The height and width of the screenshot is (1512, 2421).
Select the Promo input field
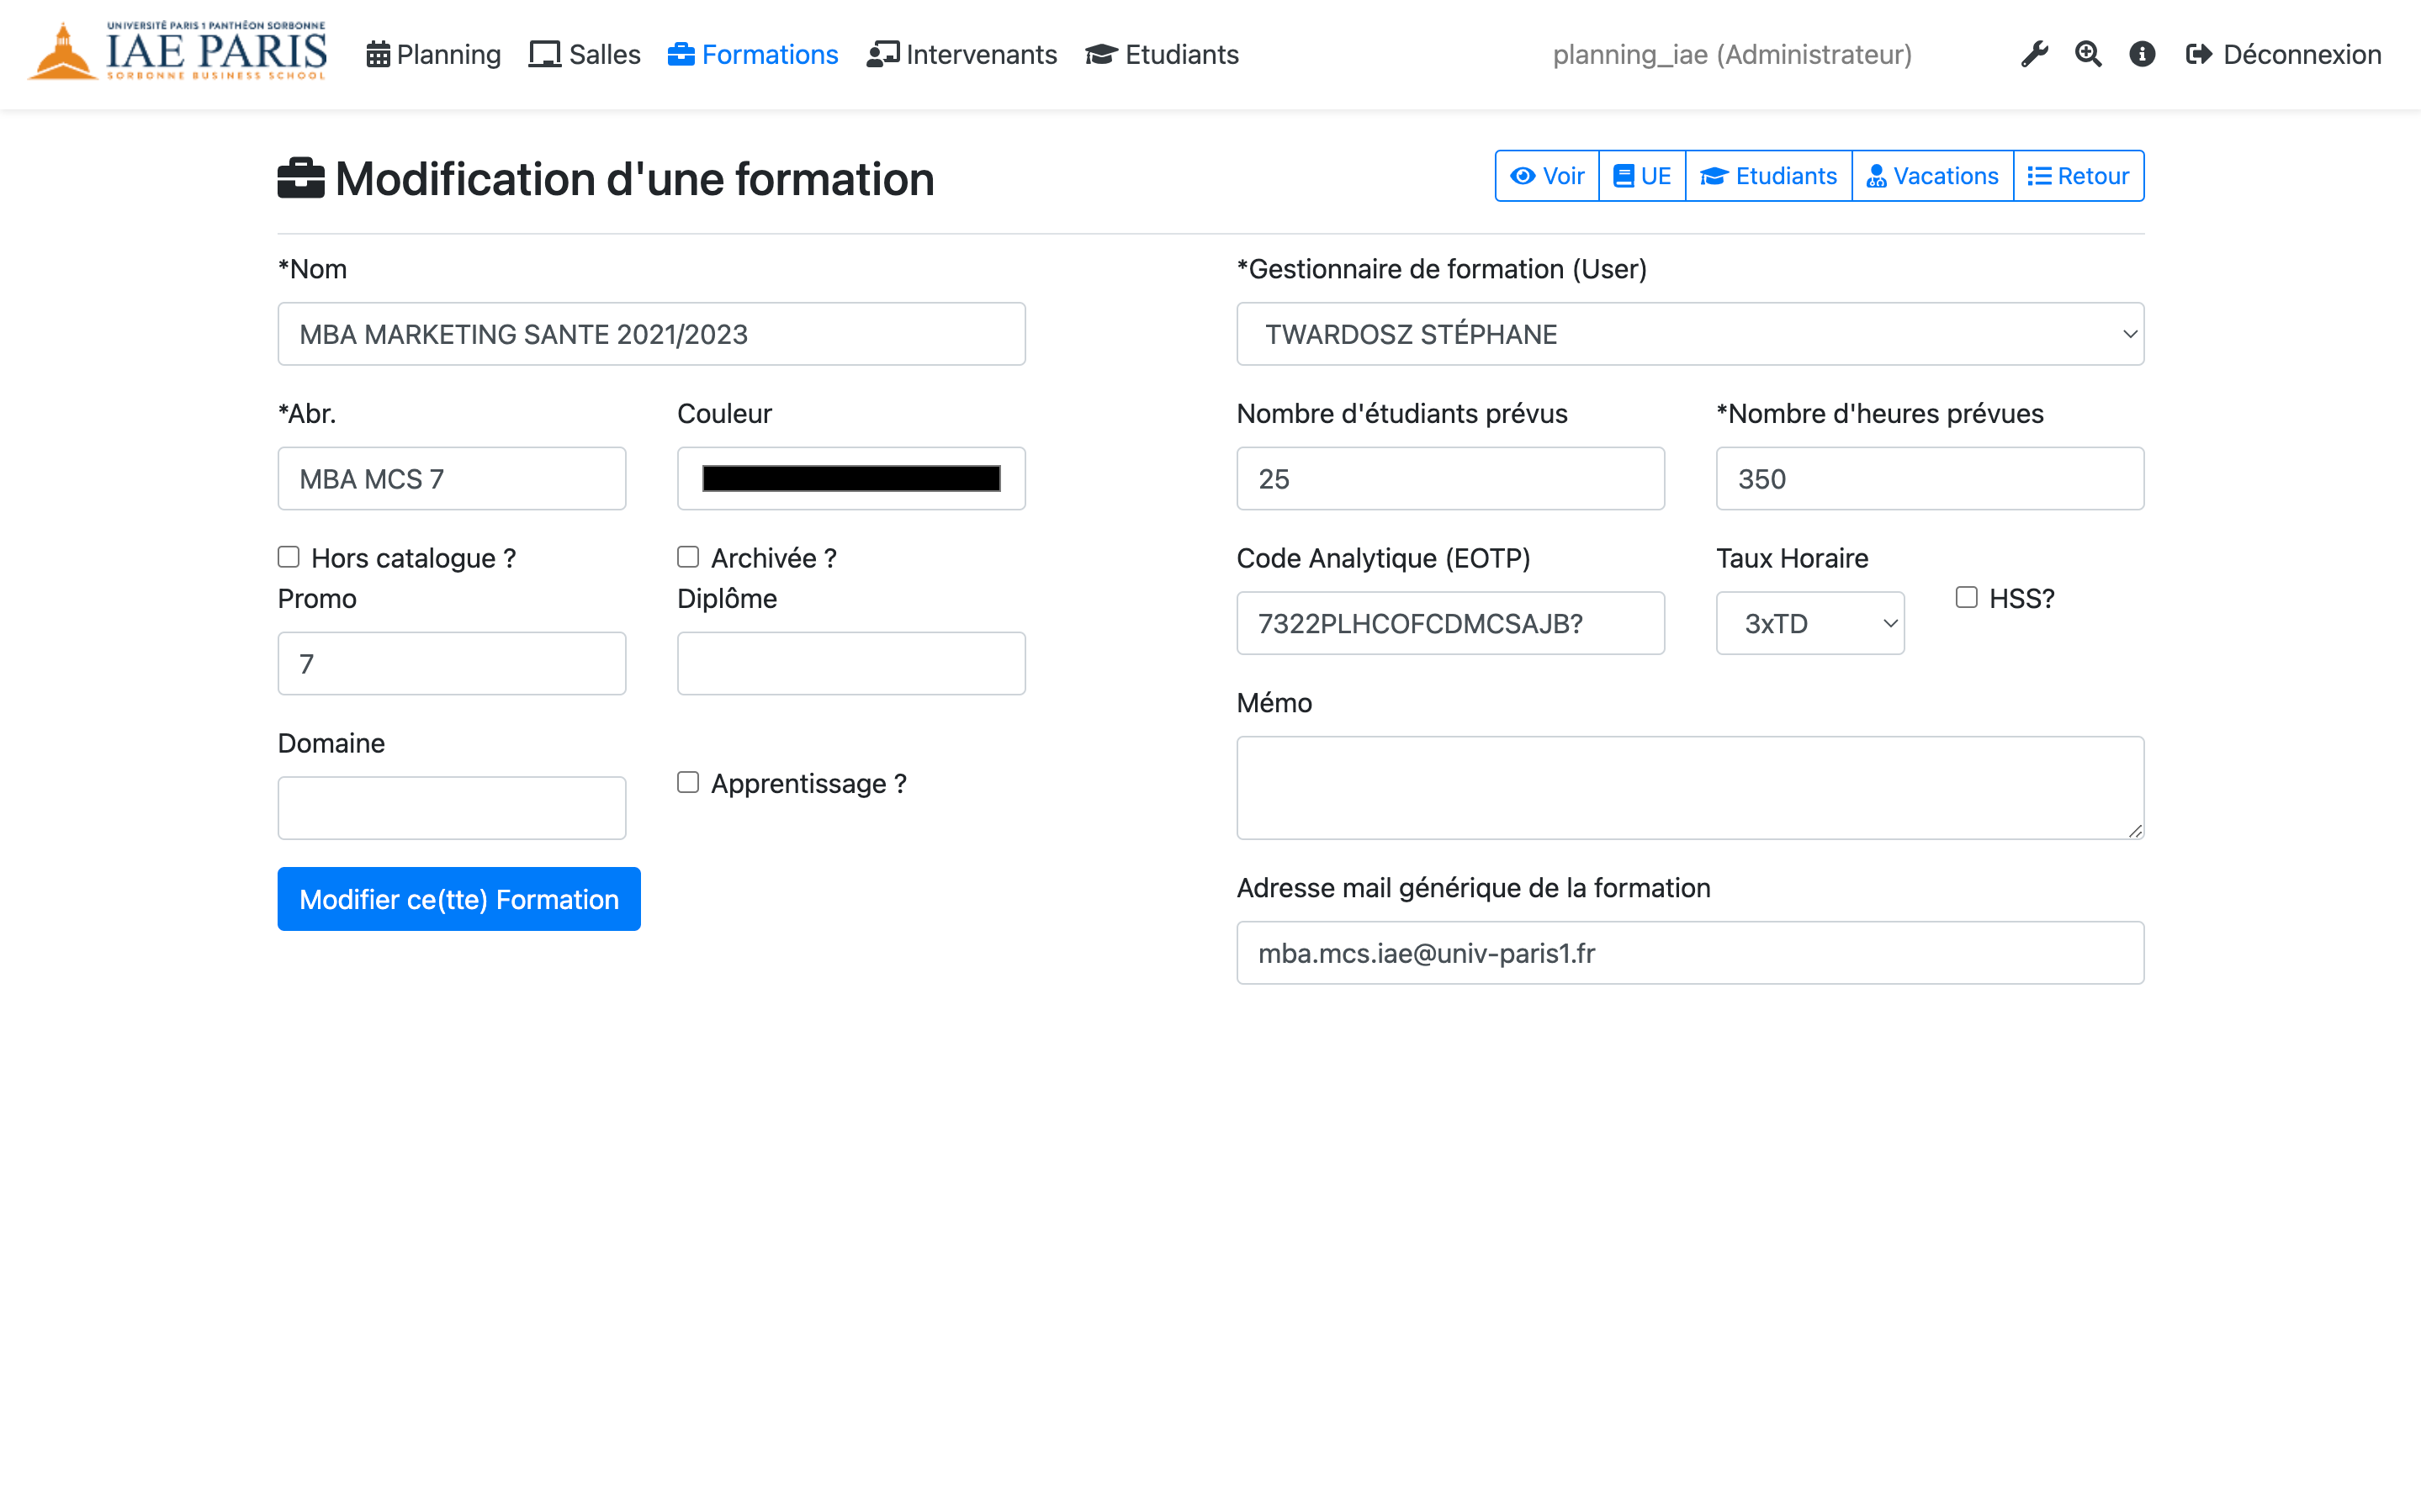(x=452, y=663)
